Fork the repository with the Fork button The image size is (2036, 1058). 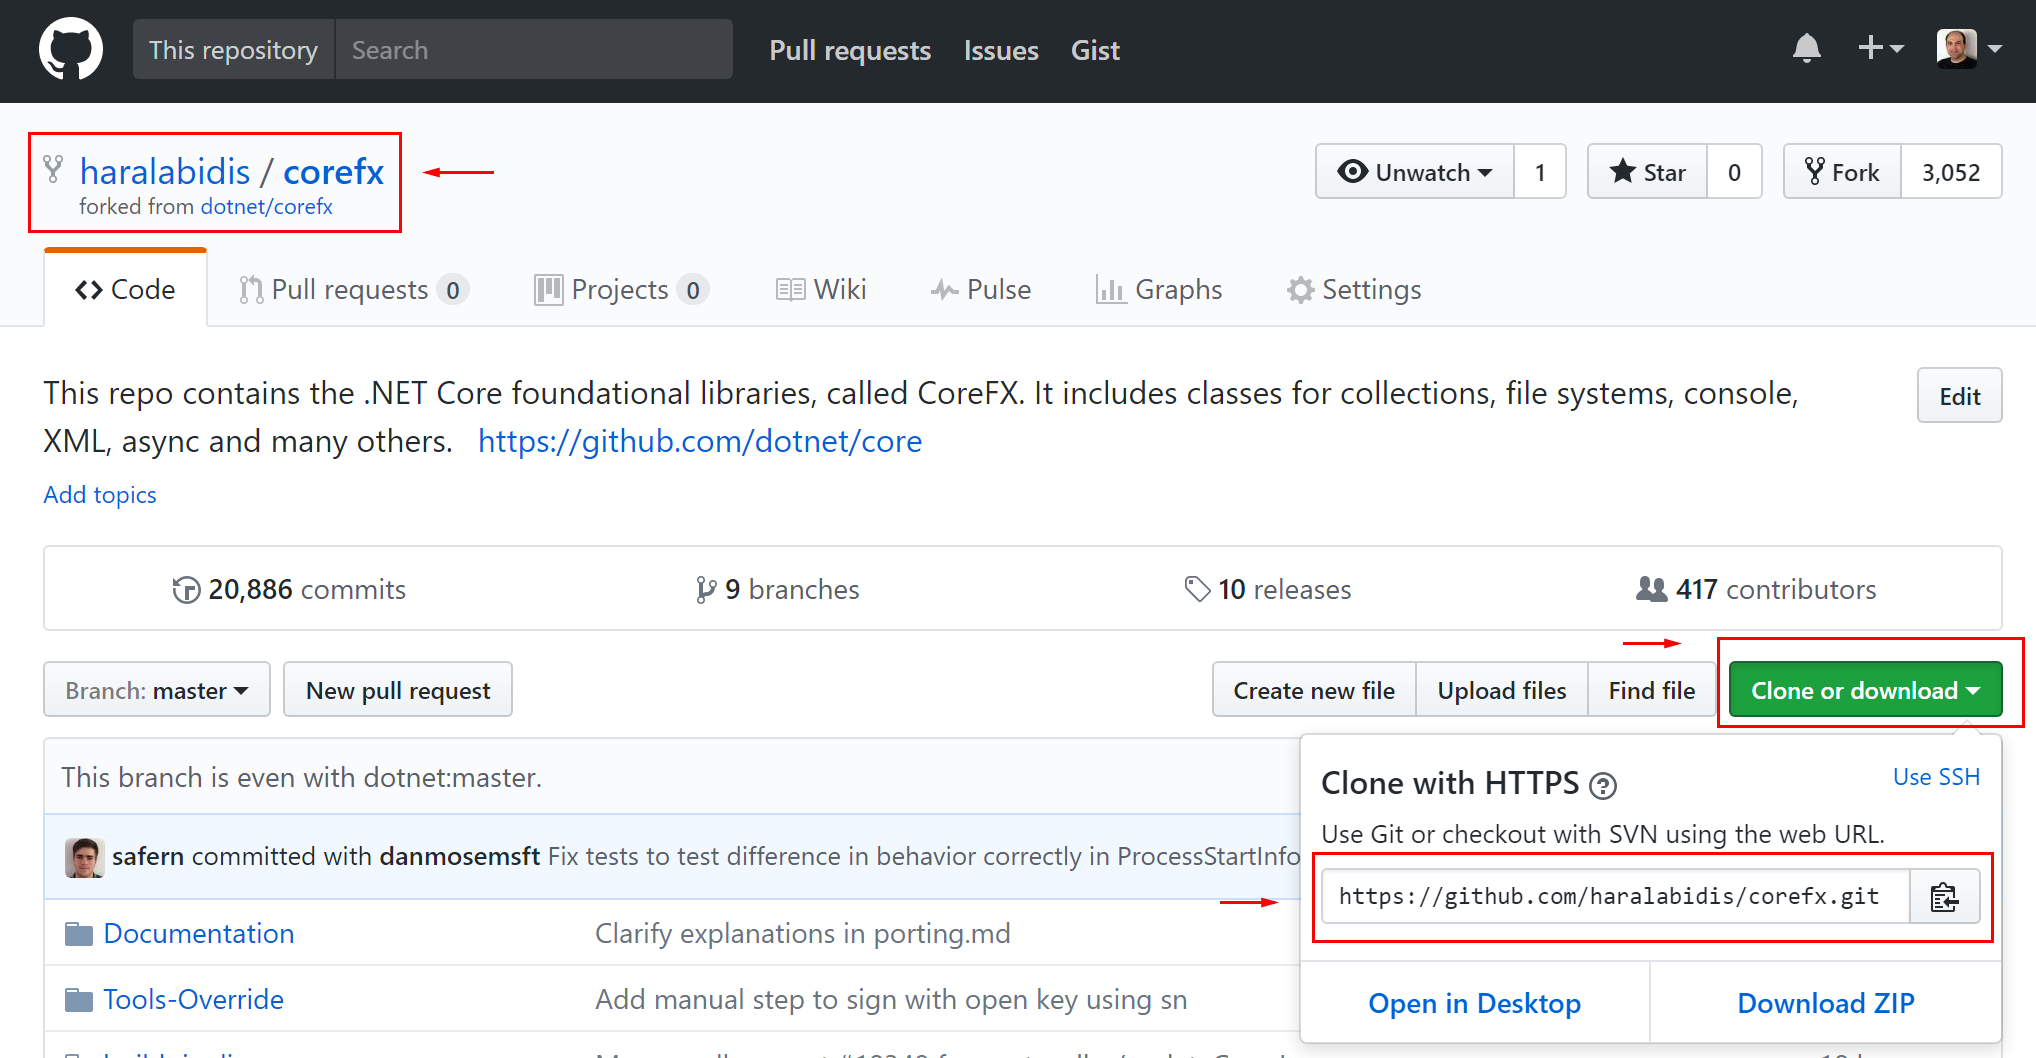[x=1842, y=172]
